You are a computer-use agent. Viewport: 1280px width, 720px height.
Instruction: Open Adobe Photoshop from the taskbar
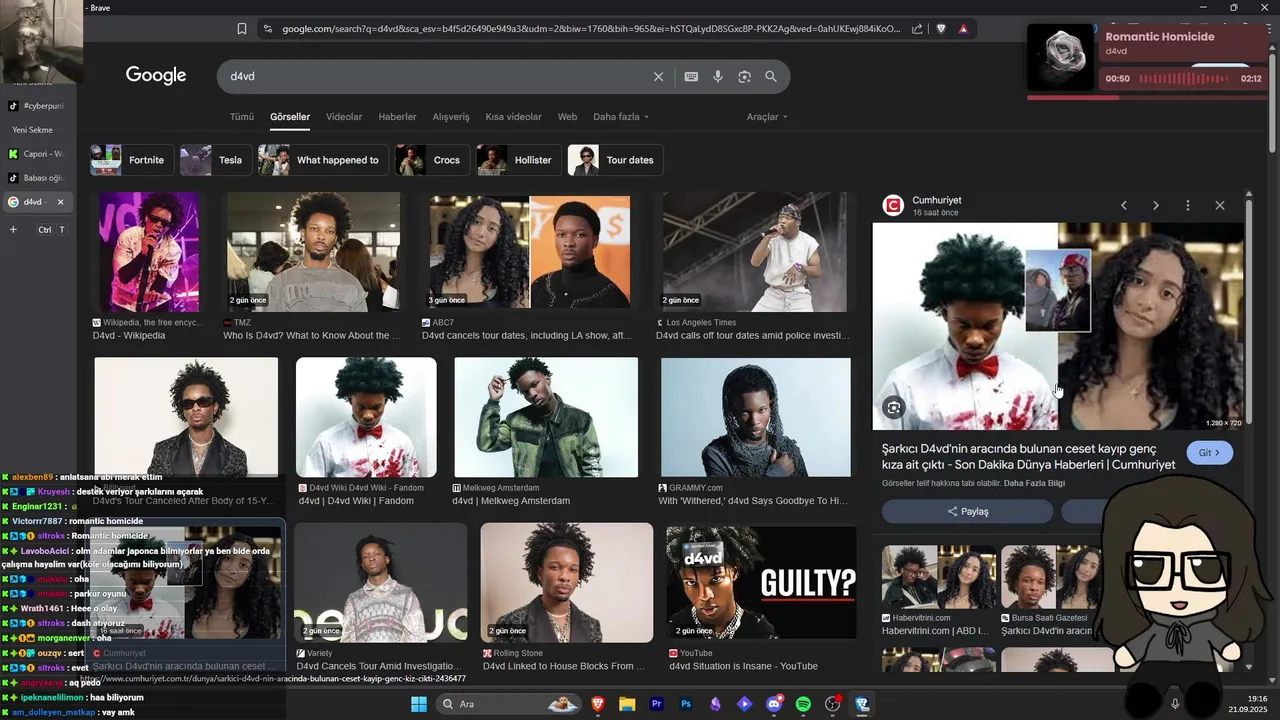point(686,704)
